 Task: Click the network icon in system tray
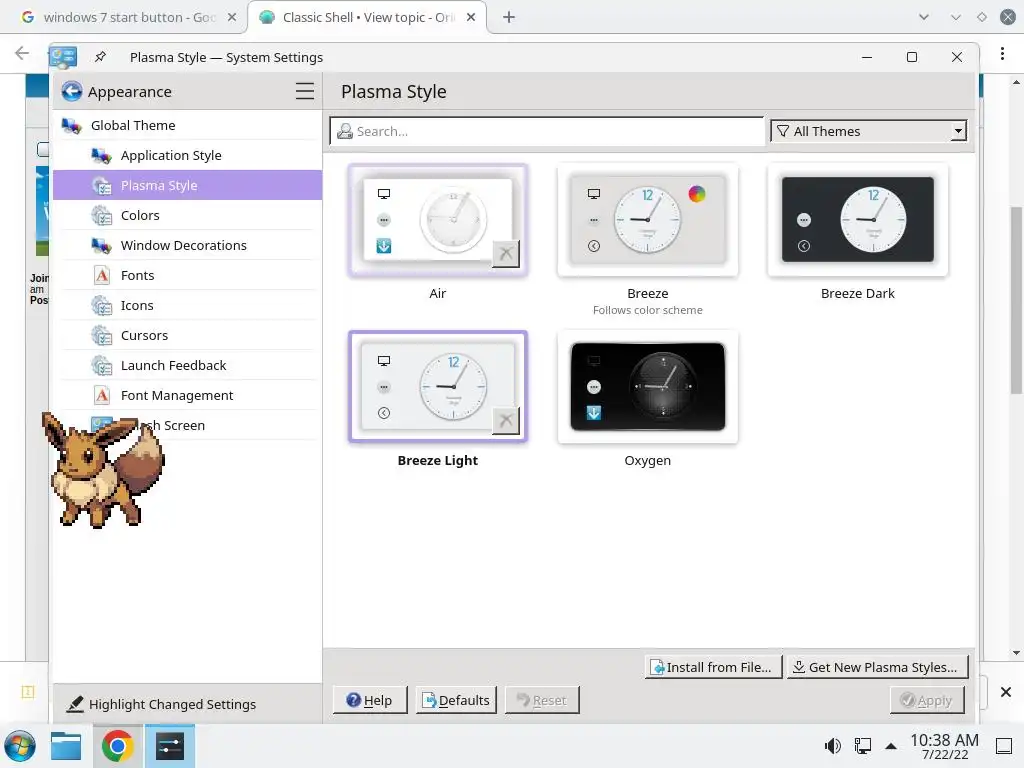[x=863, y=746]
